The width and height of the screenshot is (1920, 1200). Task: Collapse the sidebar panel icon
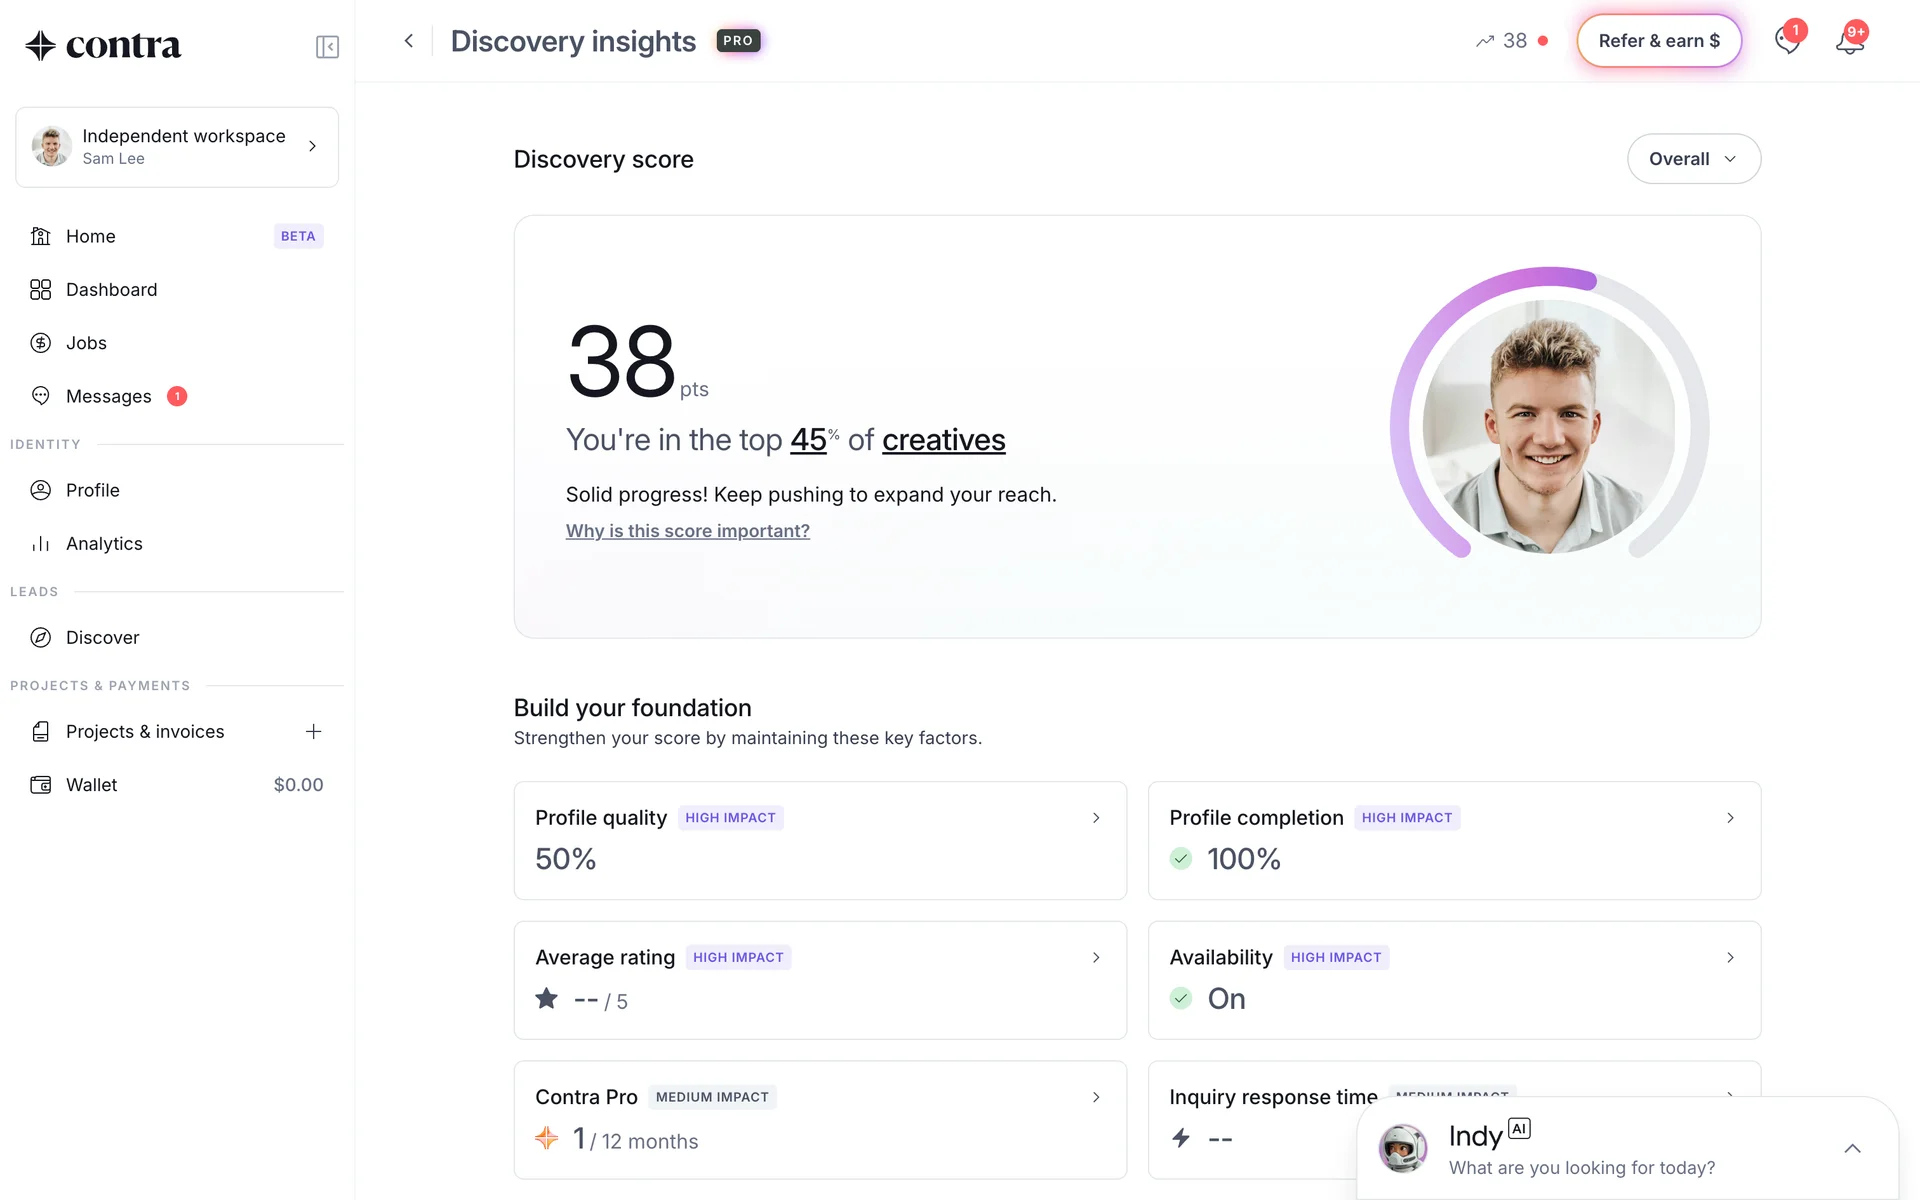point(327,47)
